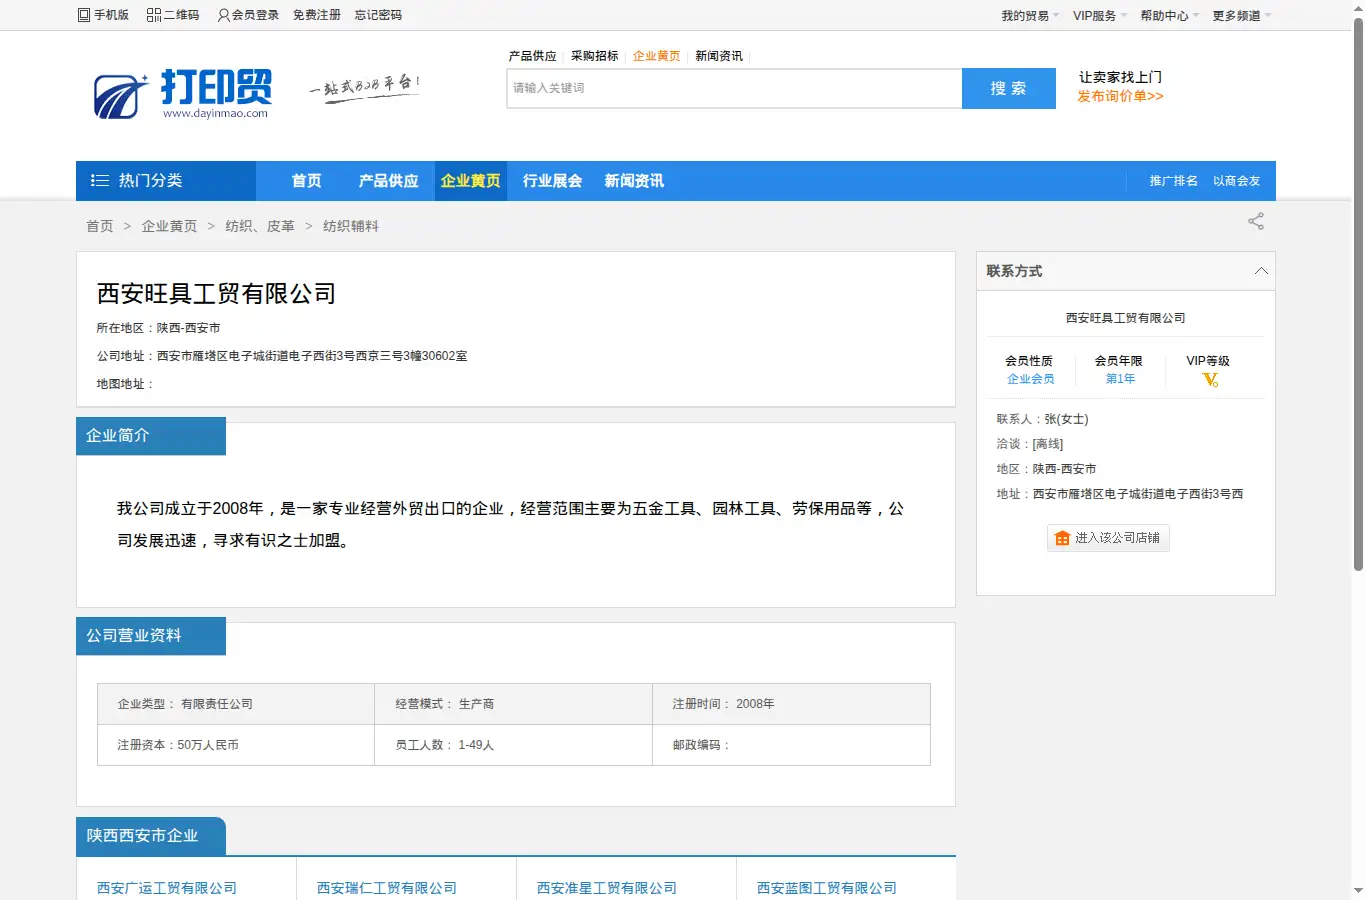Click the 第1年 membership year link
This screenshot has width=1366, height=900.
pos(1120,379)
